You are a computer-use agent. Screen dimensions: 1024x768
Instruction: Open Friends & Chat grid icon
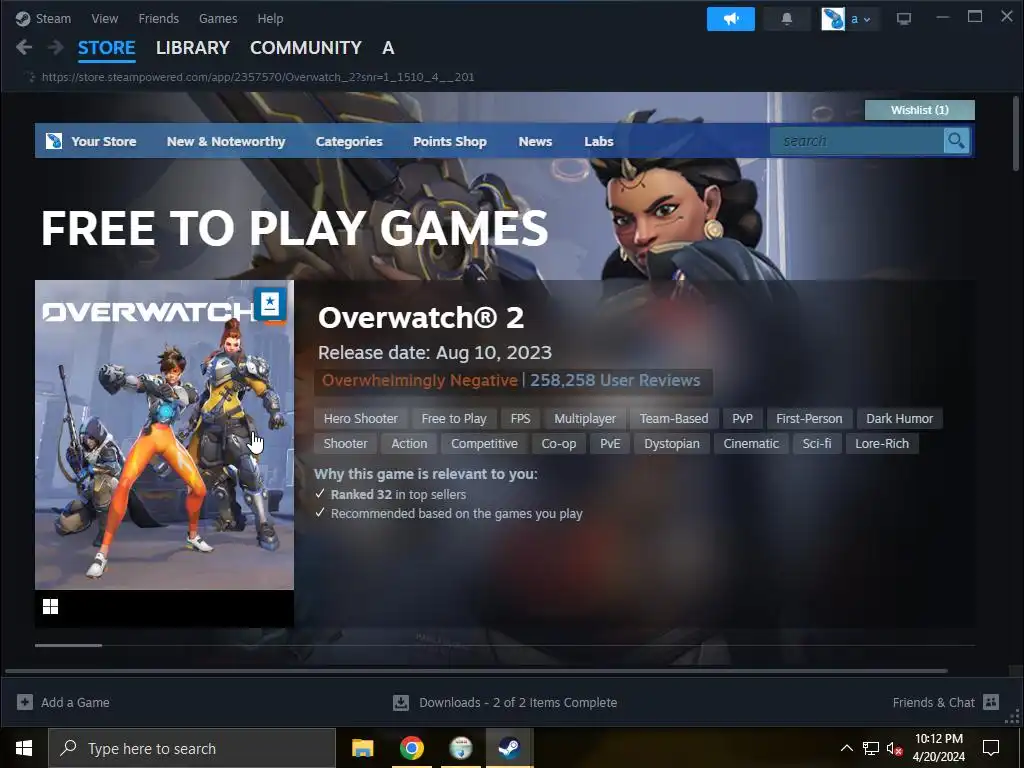point(991,702)
